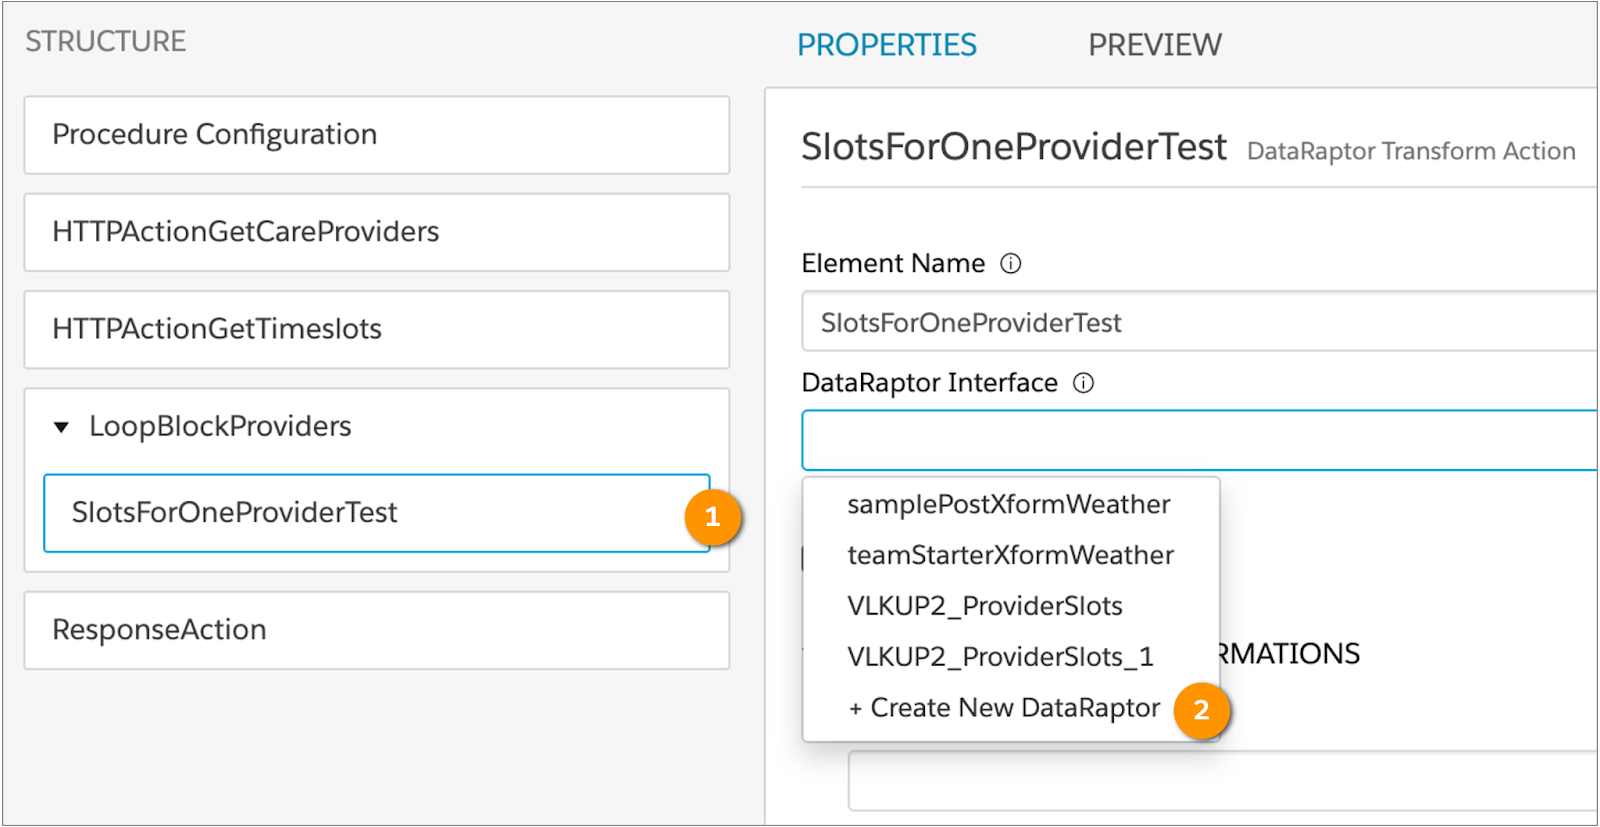The width and height of the screenshot is (1600, 827).
Task: Click the SlotsForOneProviderTest properties heading
Action: click(1013, 147)
